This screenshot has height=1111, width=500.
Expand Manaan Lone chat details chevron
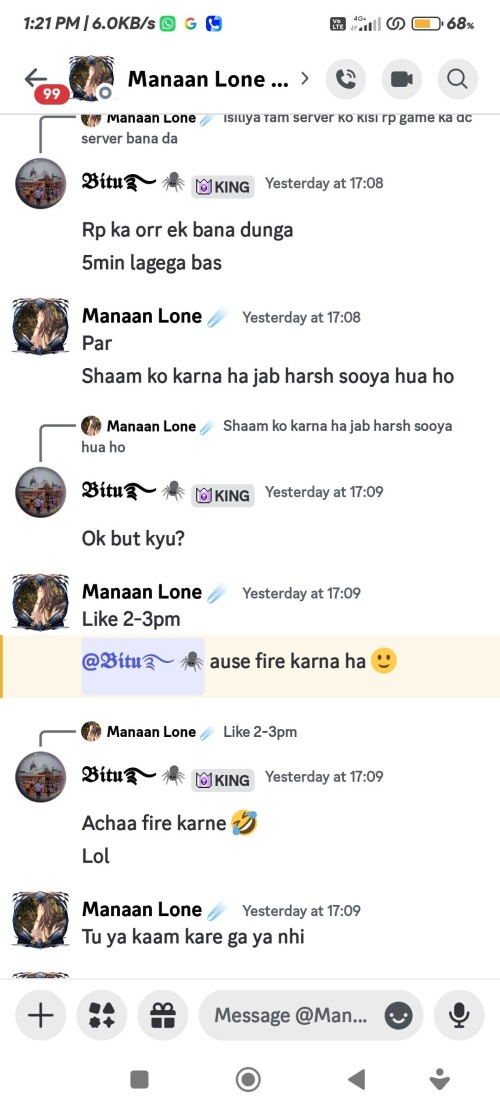point(305,78)
